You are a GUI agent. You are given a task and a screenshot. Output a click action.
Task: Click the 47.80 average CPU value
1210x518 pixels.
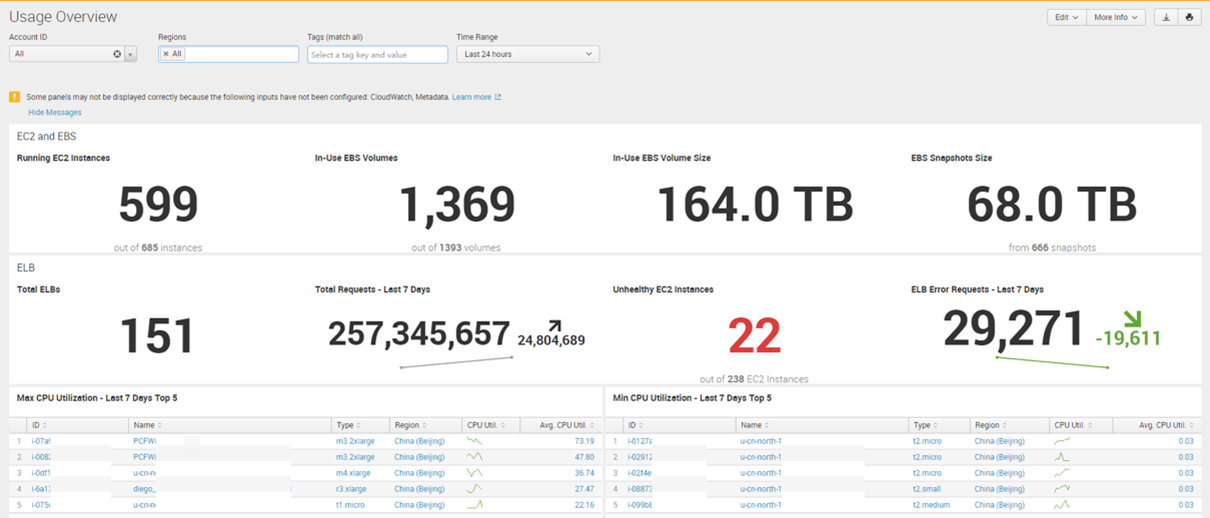584,457
